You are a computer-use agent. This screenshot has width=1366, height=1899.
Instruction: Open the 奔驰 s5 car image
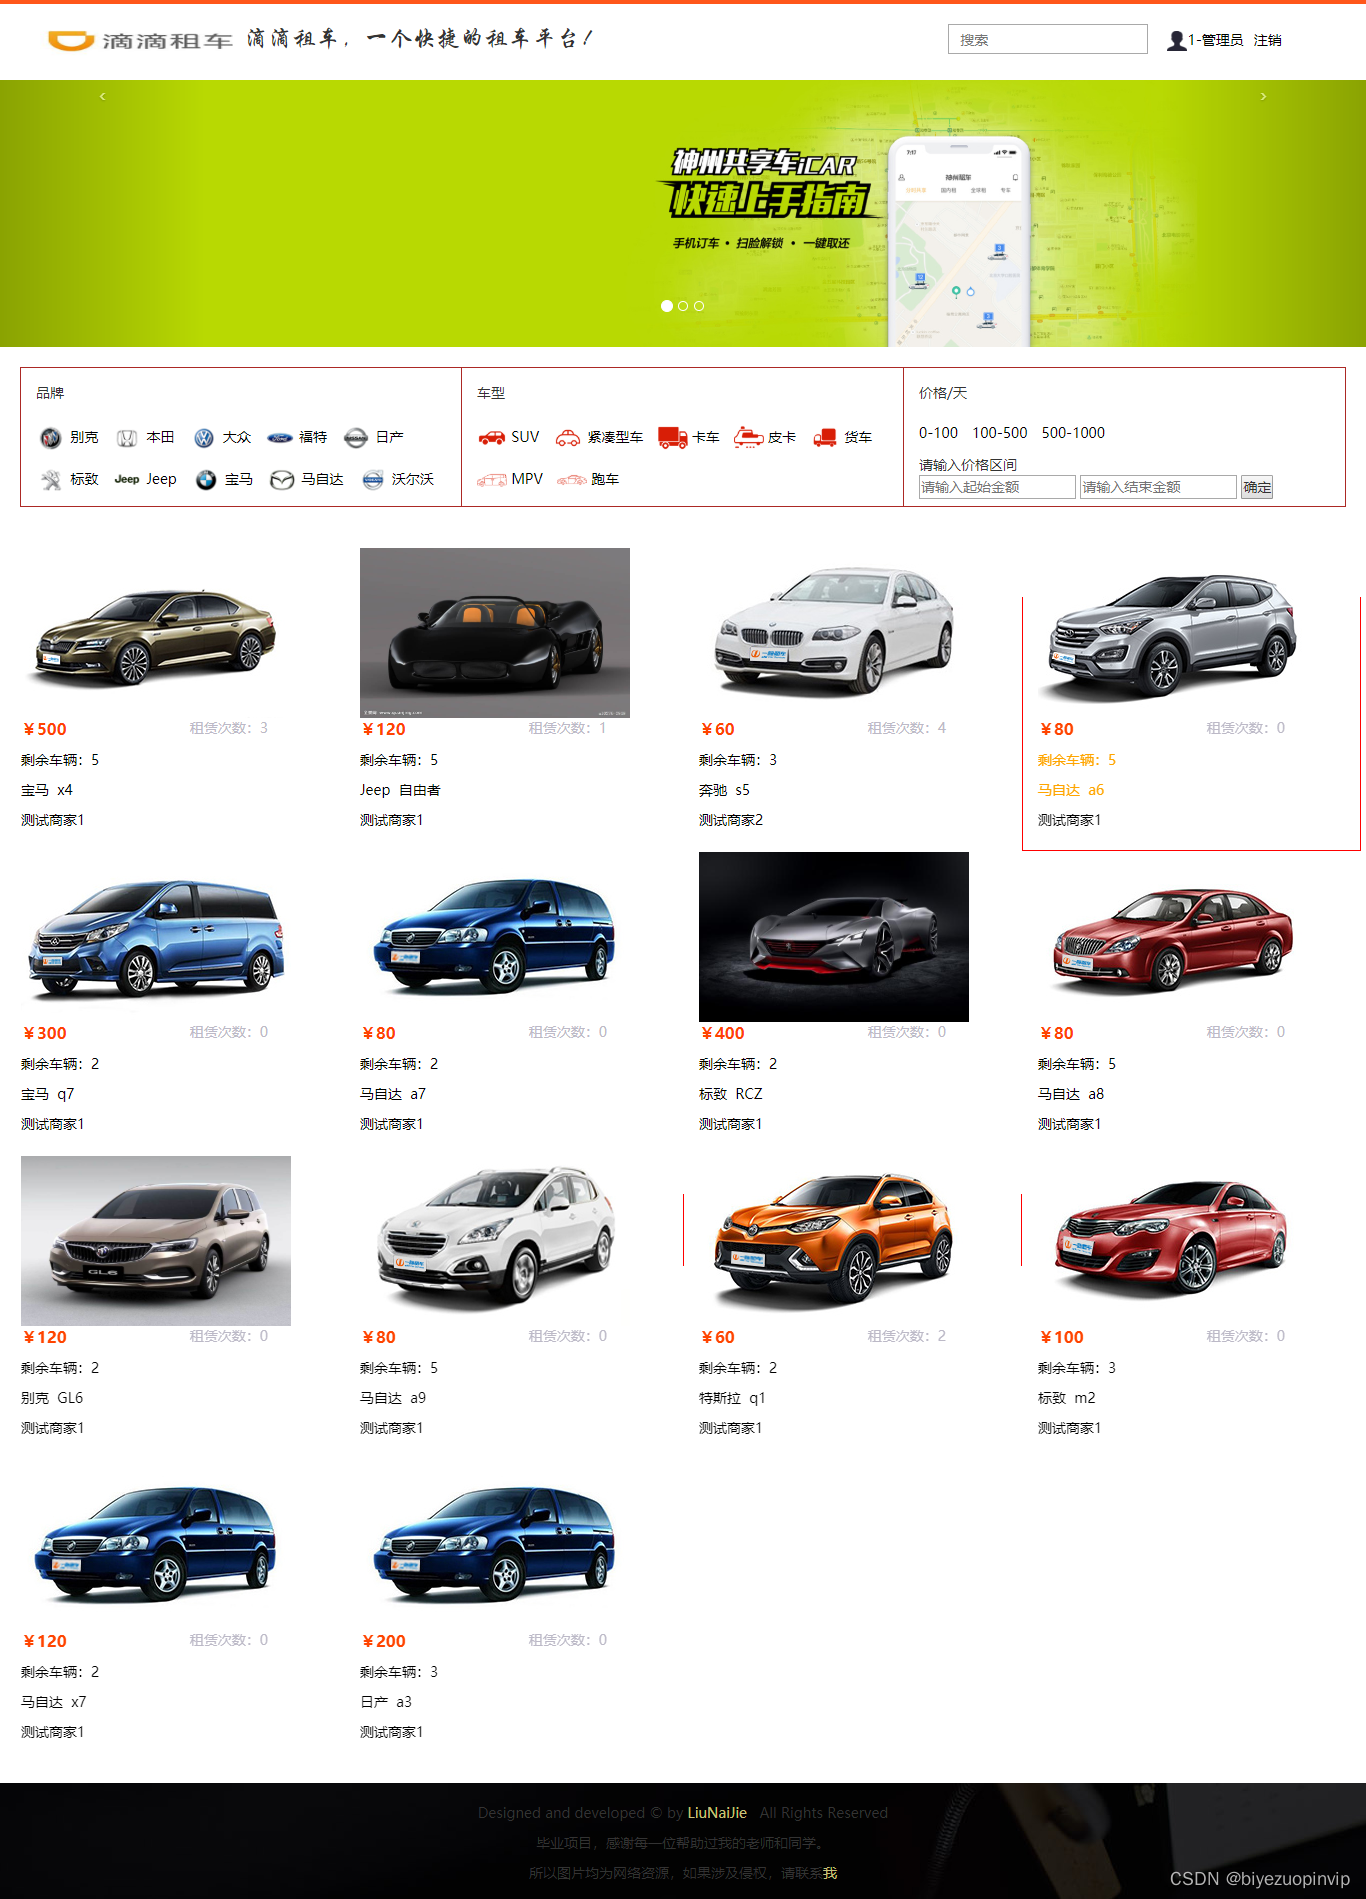click(x=834, y=633)
